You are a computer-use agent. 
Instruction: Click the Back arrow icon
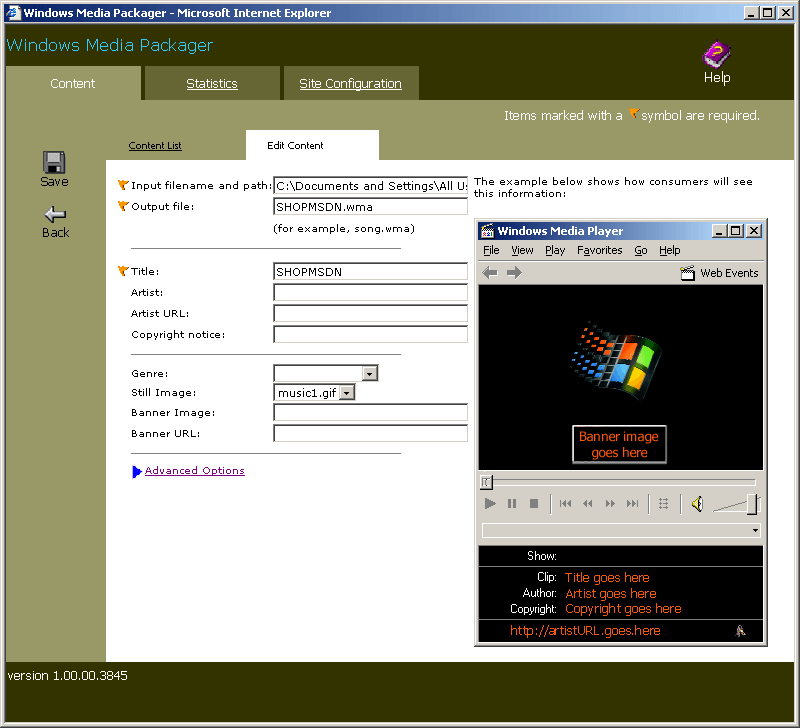coord(55,214)
